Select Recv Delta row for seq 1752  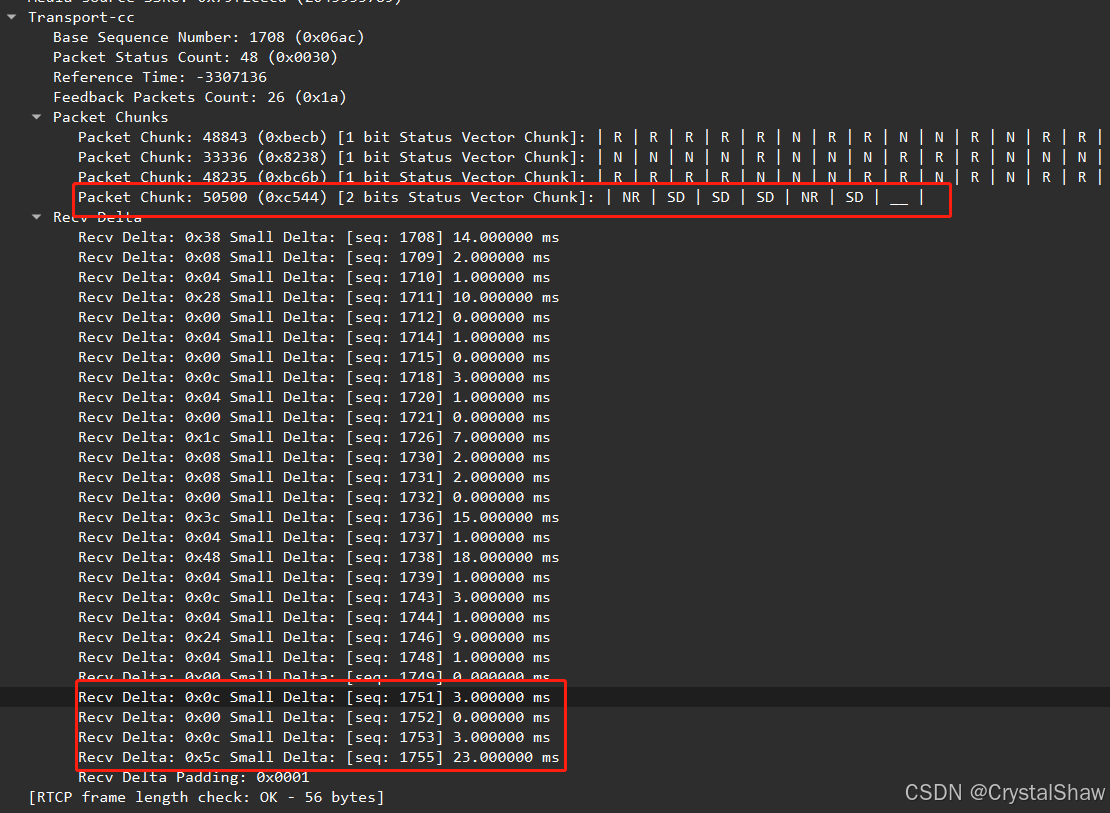[314, 717]
